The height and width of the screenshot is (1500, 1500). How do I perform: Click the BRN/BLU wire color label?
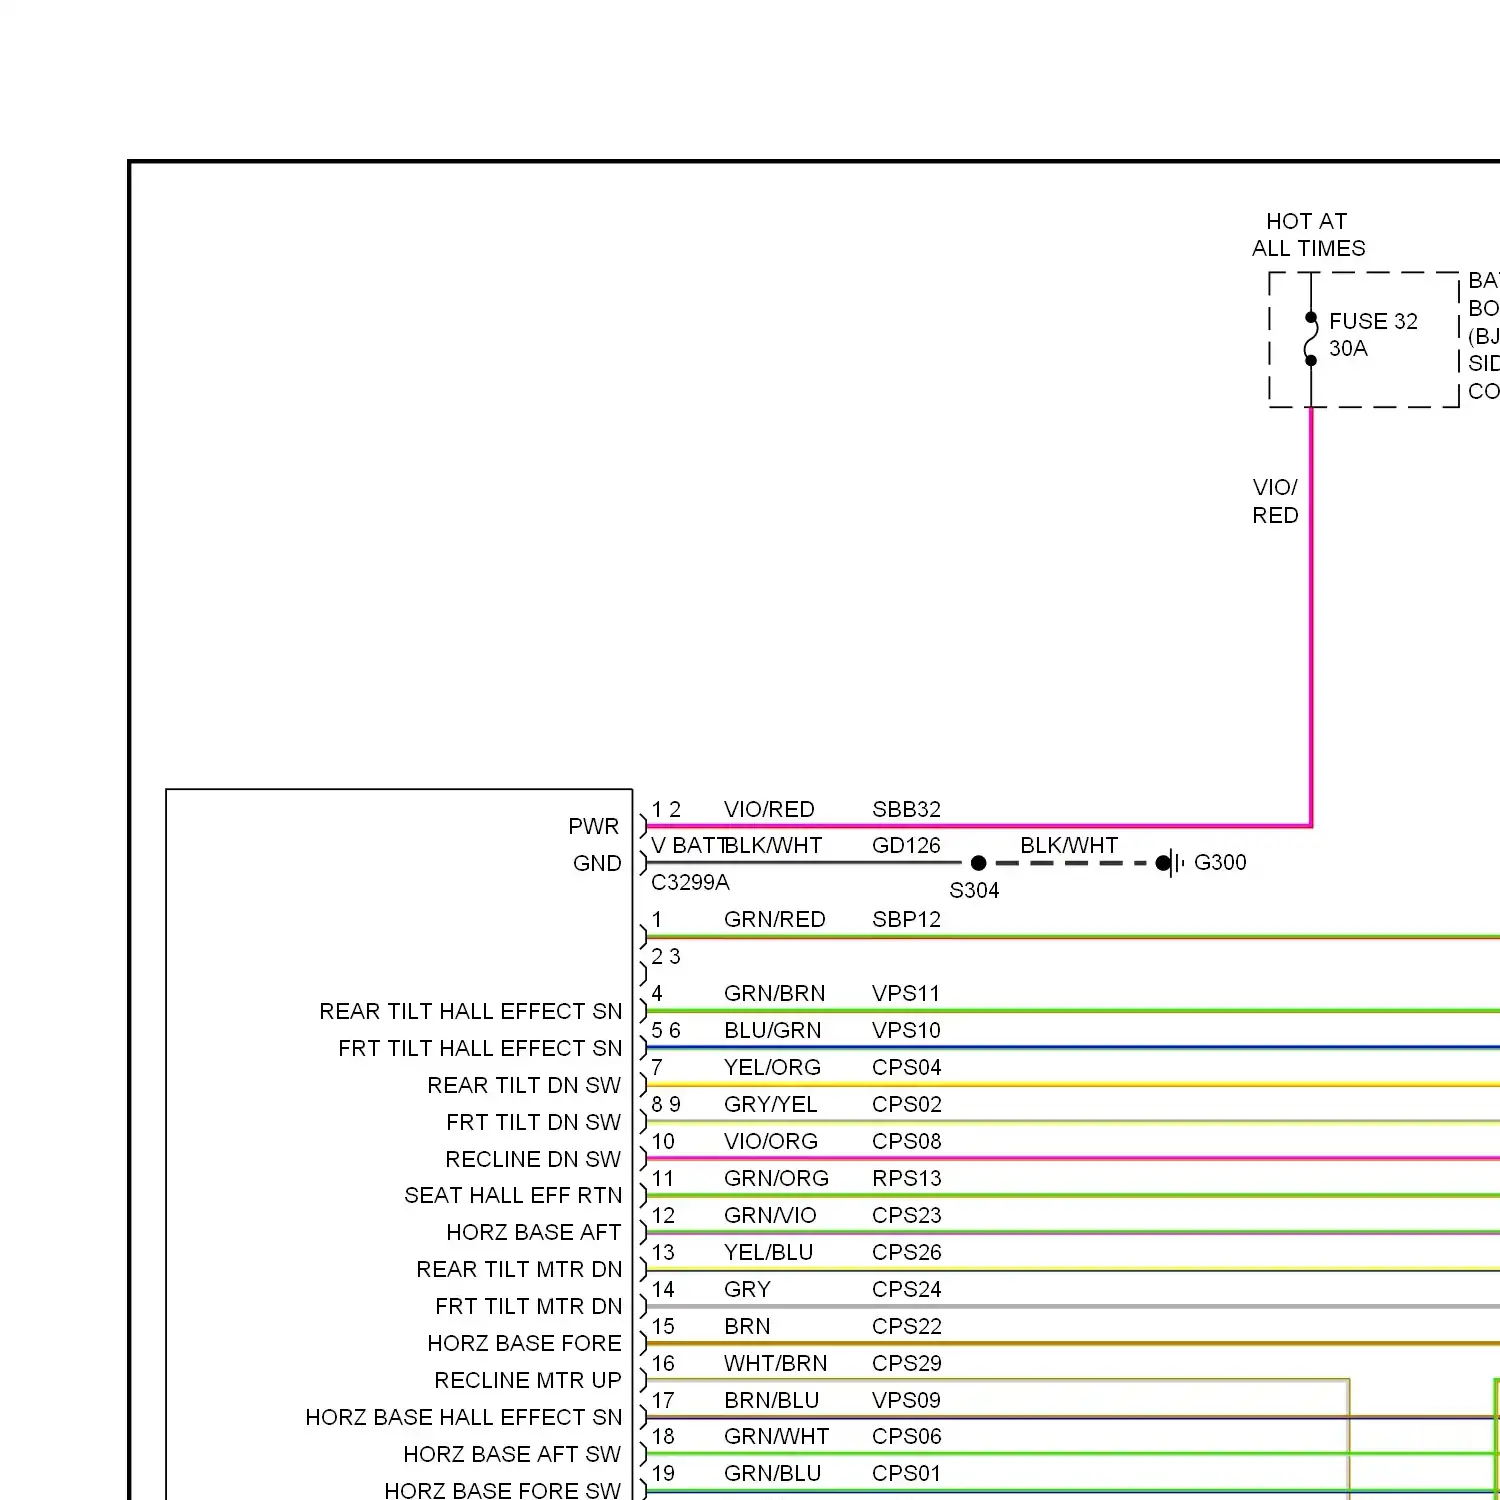(x=772, y=1400)
